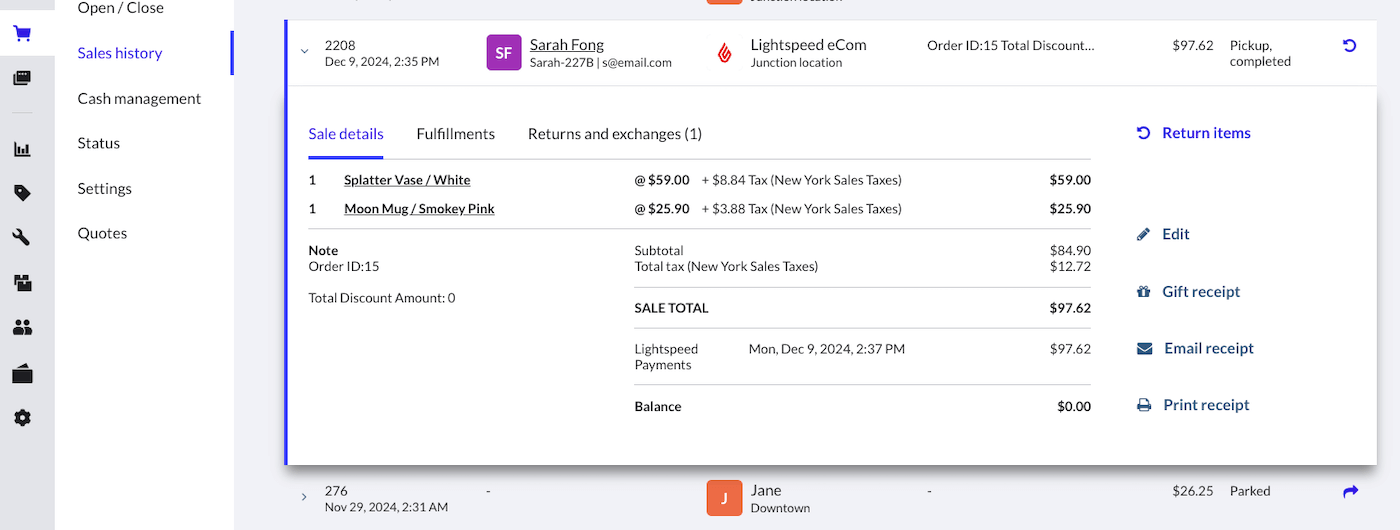Click the printer icon beside Print receipt
Viewport: 1400px width, 530px height.
click(1144, 405)
